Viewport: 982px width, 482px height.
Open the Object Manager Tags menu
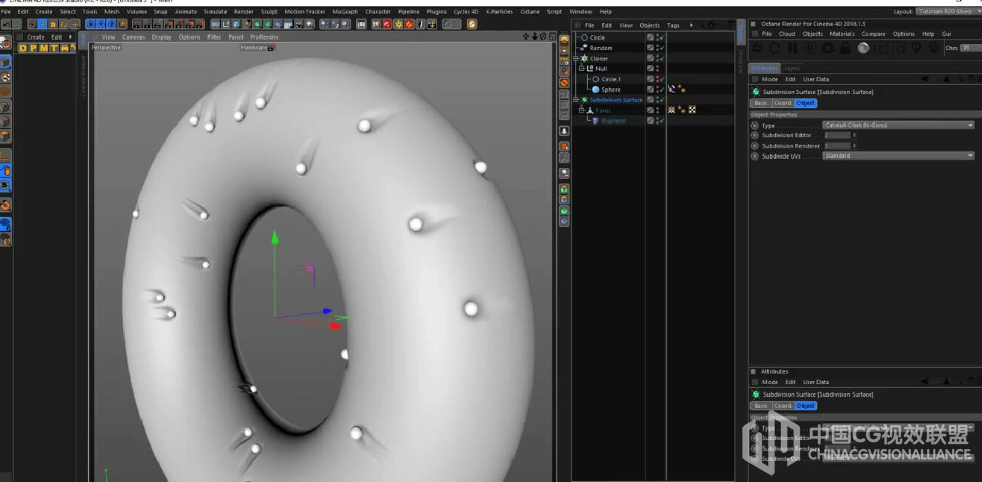coord(673,26)
